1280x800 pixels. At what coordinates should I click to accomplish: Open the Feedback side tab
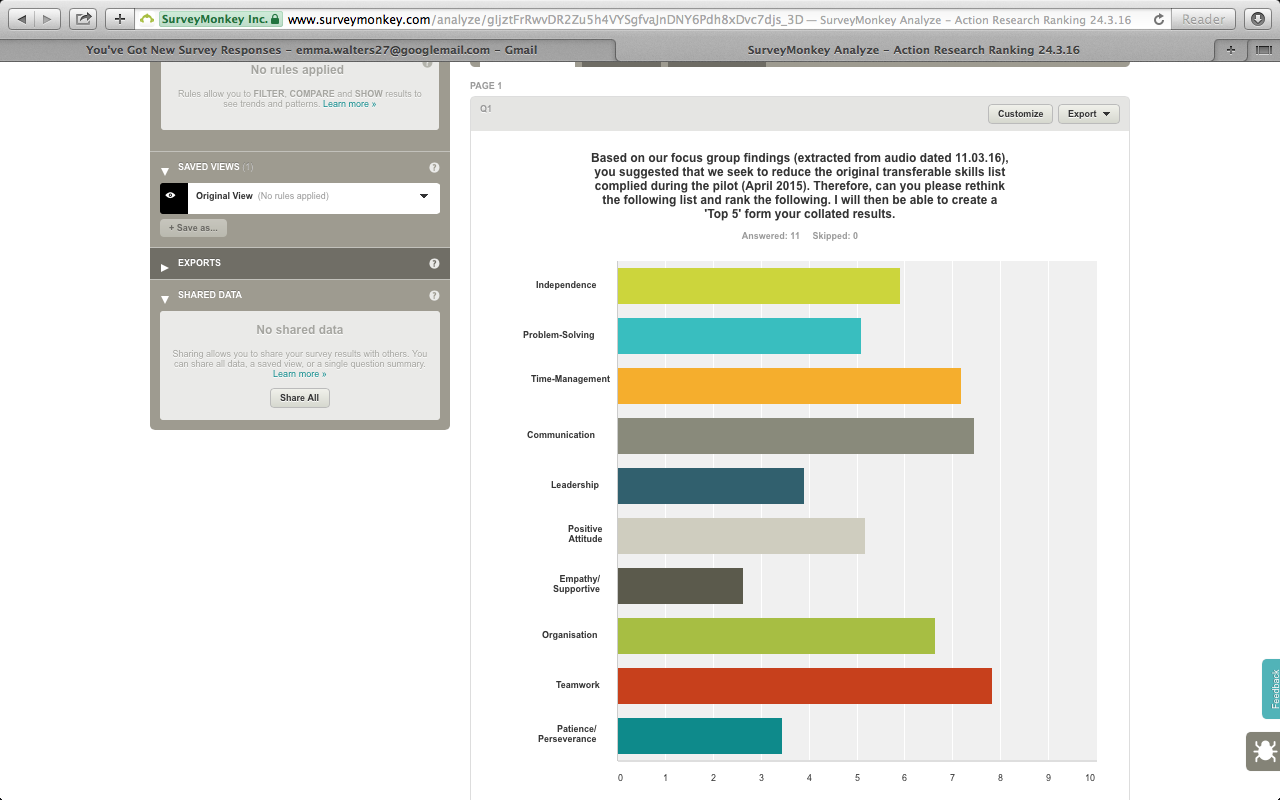pyautogui.click(x=1272, y=688)
